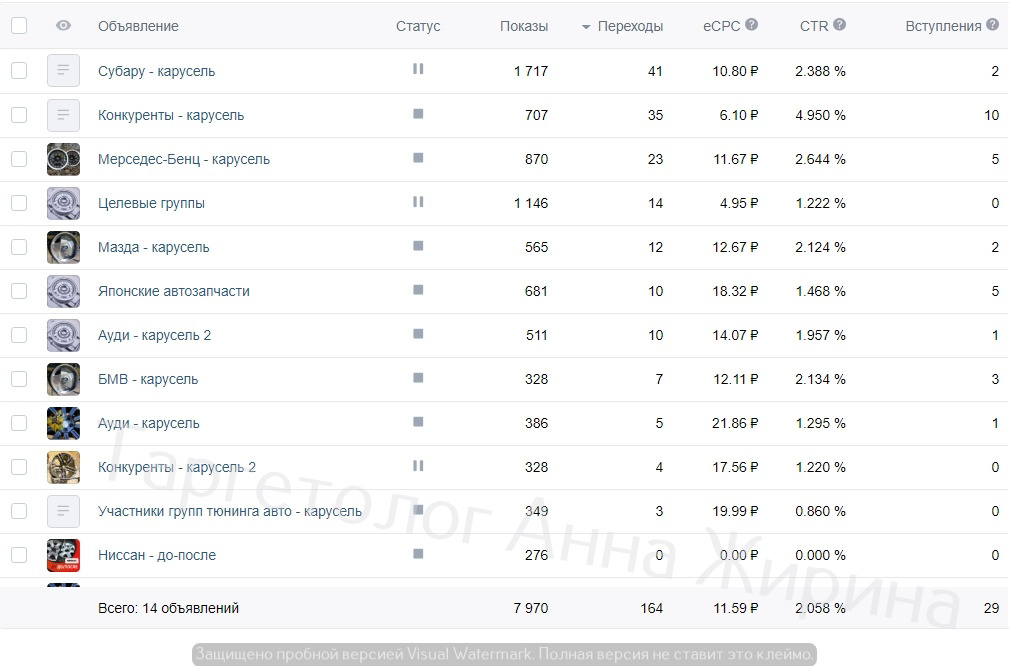Sort table by Показы column header
This screenshot has width=1009, height=666.
(x=524, y=26)
